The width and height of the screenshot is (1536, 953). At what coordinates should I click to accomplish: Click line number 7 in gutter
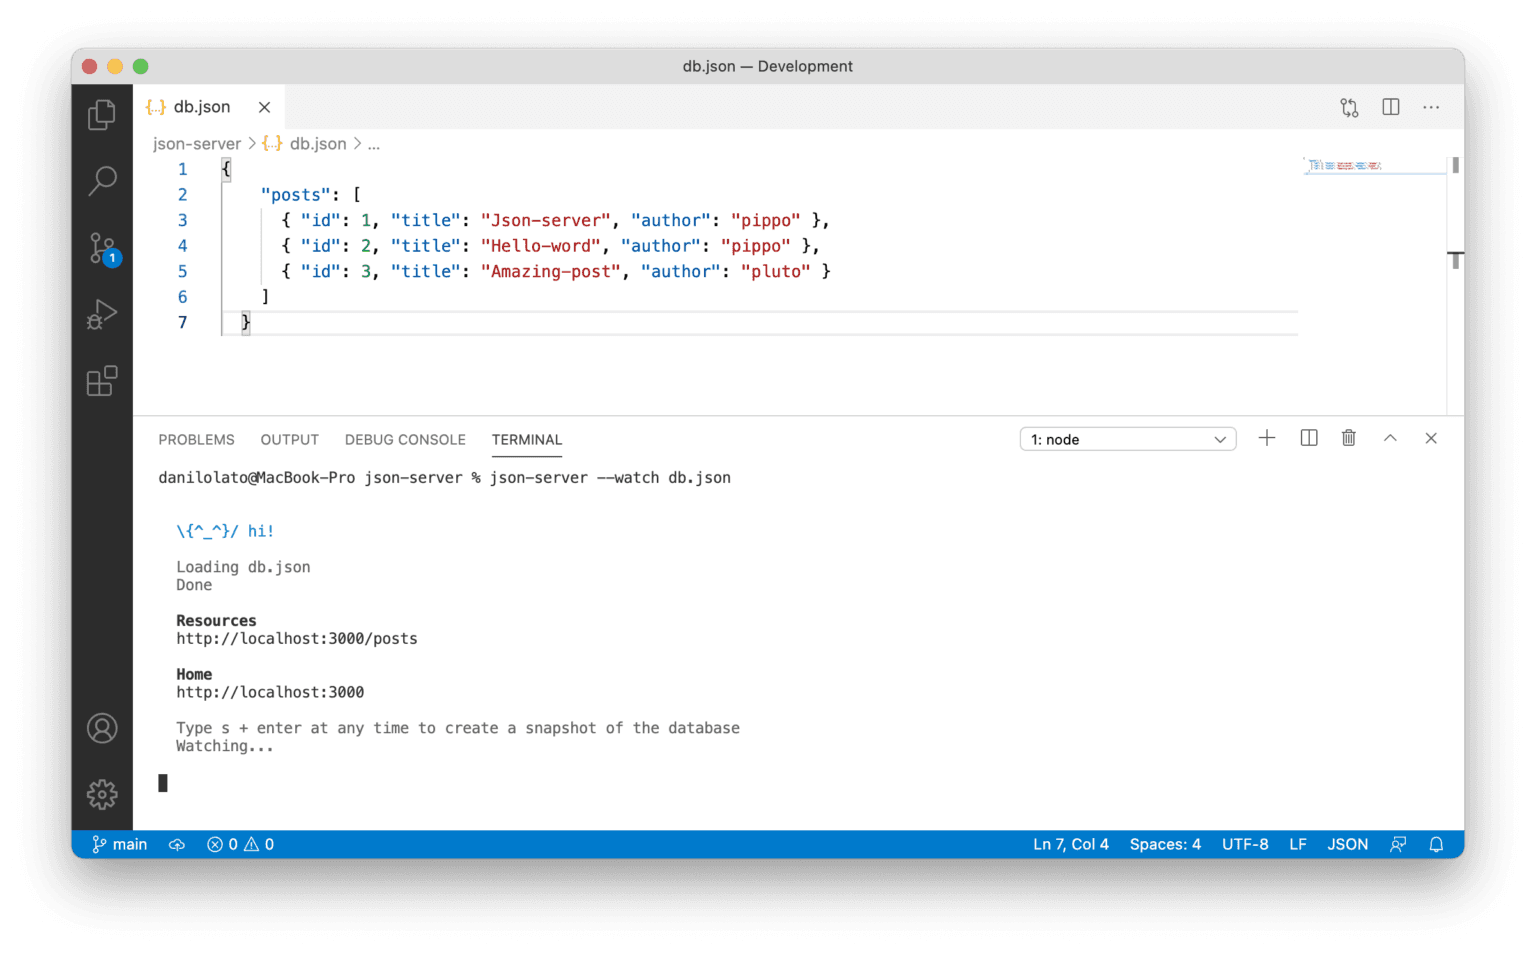(x=182, y=322)
